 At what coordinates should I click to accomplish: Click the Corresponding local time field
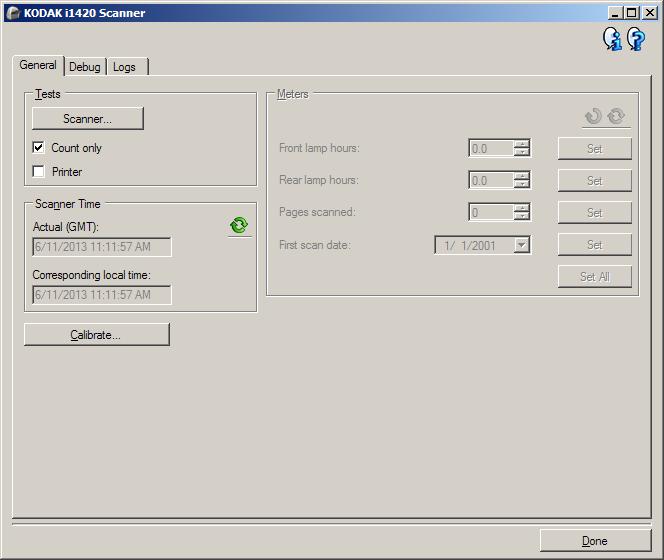point(102,295)
